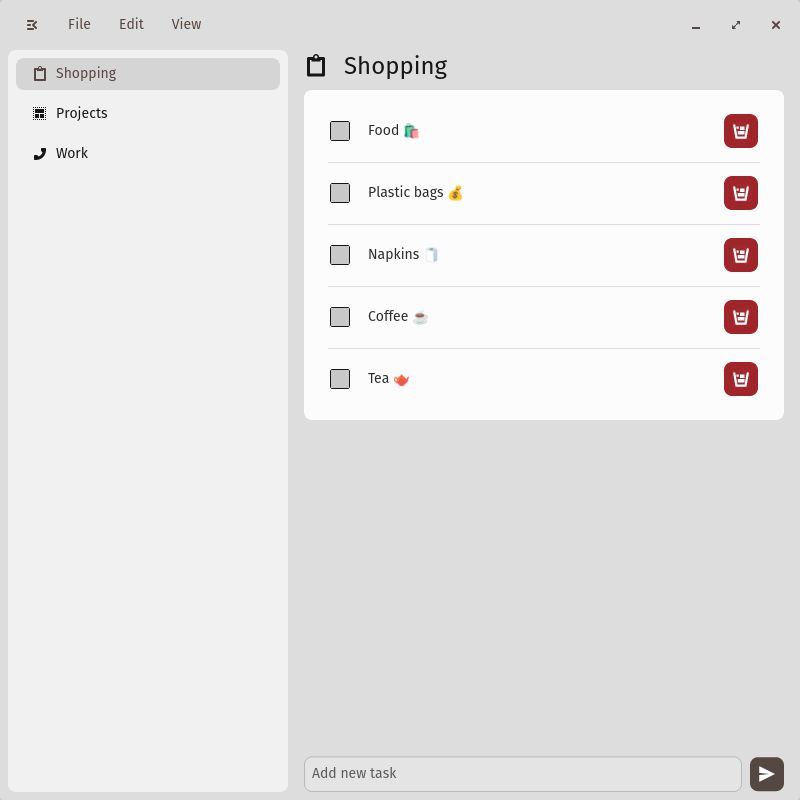Click the Shopping clipboard icon in sidebar
Viewport: 800px width, 800px height.
pos(39,73)
